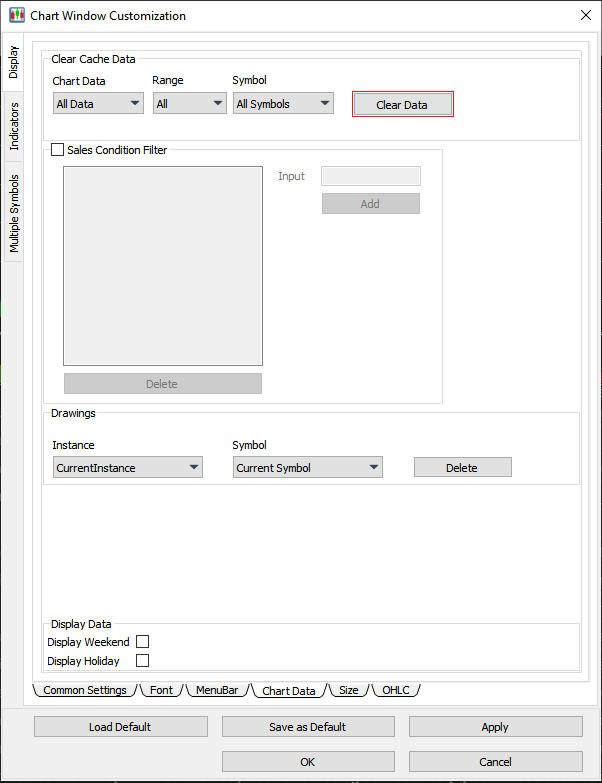Toggle the Display Holiday checkbox
This screenshot has width=602, height=783.
142,661
